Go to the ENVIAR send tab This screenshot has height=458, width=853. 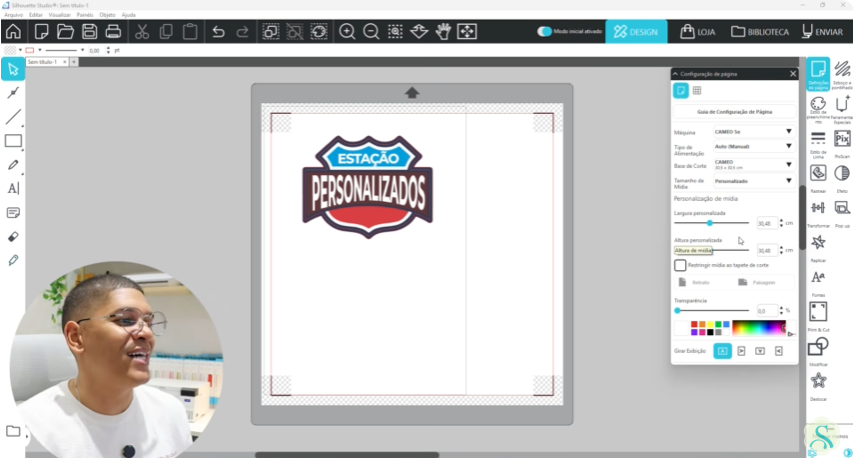point(823,32)
